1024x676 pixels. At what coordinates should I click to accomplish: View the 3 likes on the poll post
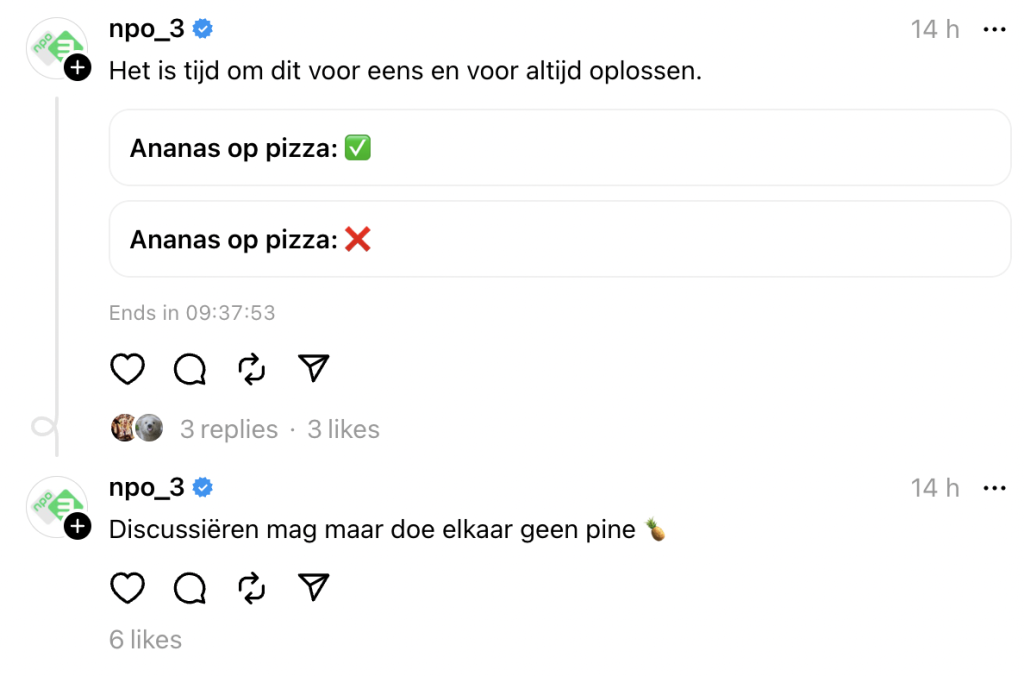[x=343, y=429]
